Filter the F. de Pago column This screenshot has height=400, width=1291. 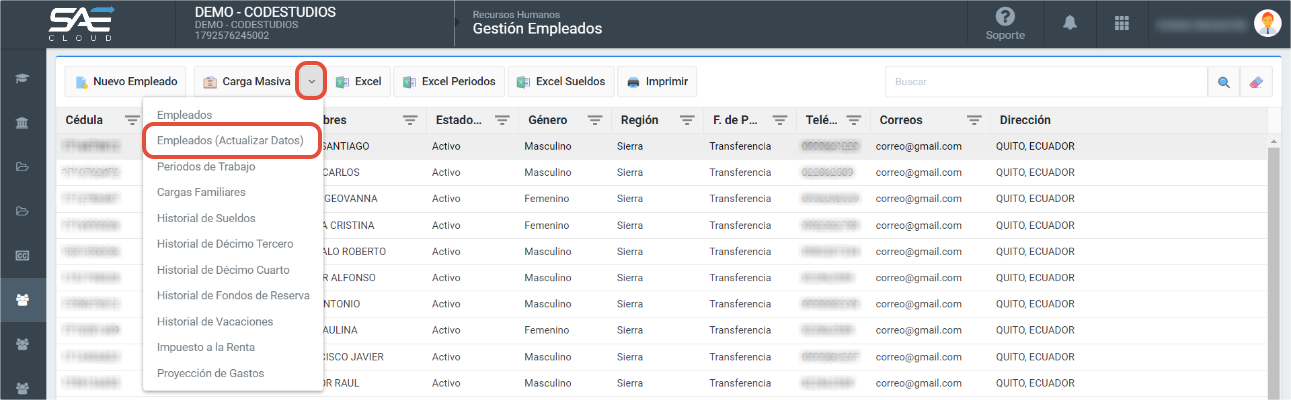click(x=780, y=120)
